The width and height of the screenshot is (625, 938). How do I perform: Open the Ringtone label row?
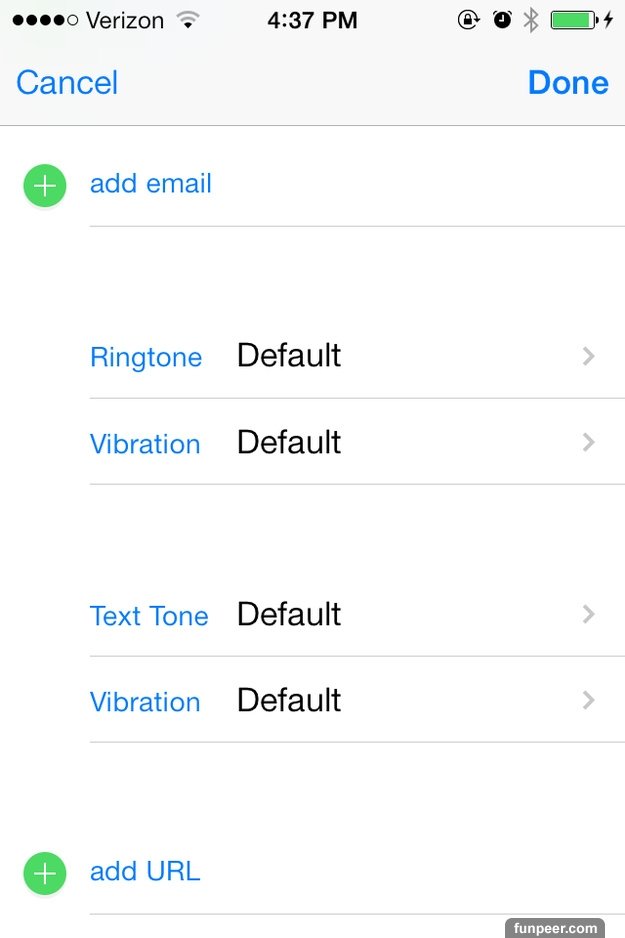click(x=146, y=357)
